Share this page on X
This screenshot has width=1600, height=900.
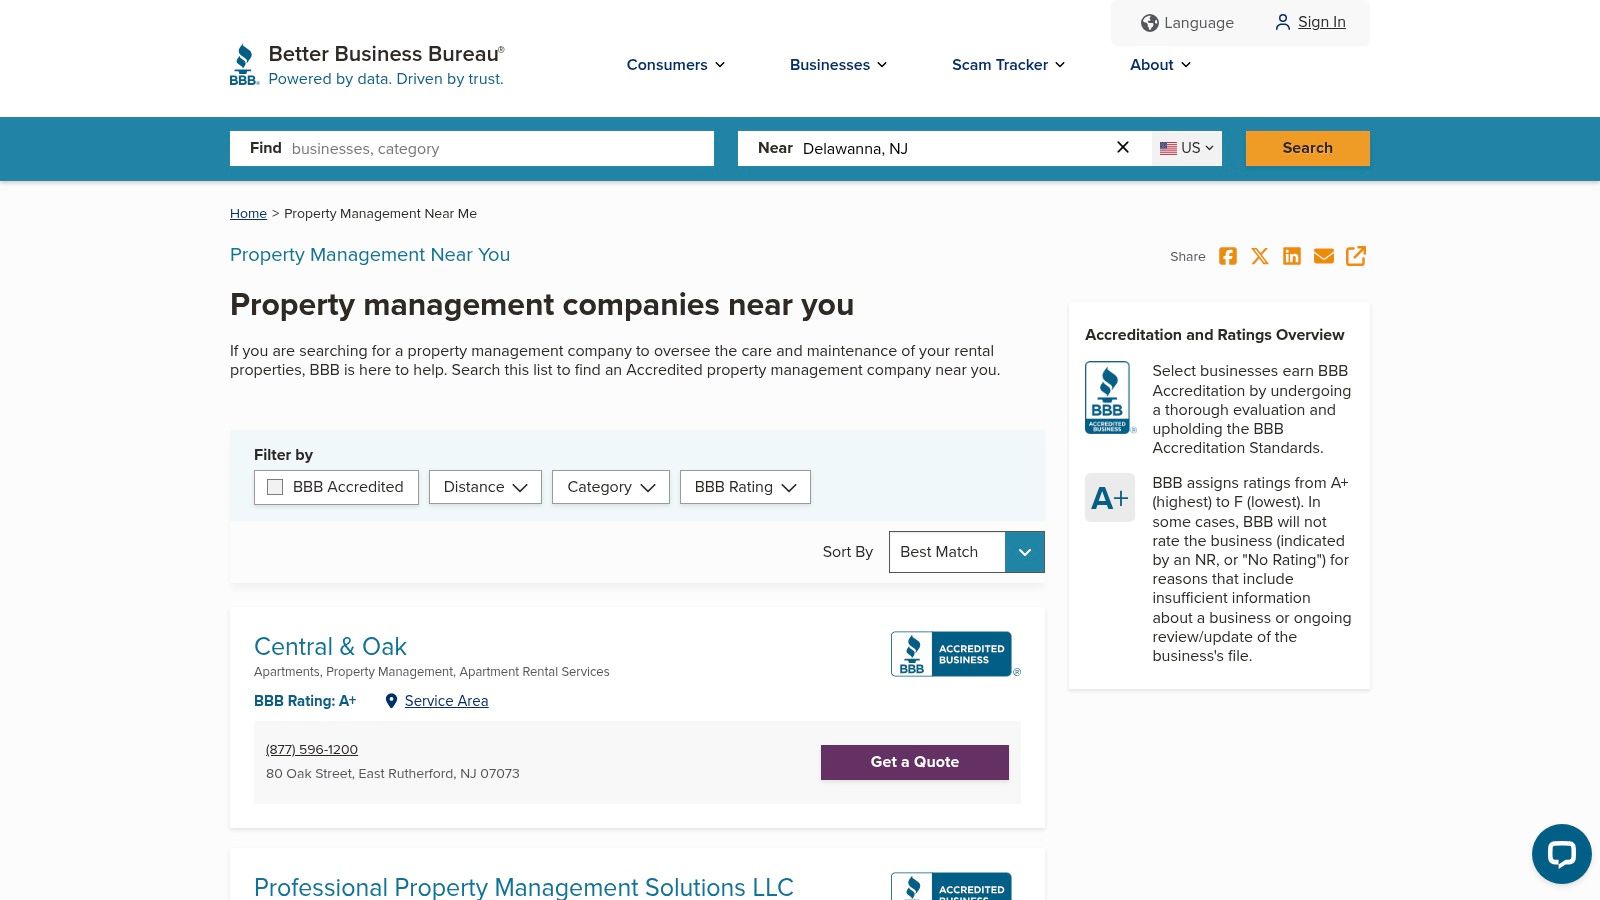click(x=1260, y=256)
